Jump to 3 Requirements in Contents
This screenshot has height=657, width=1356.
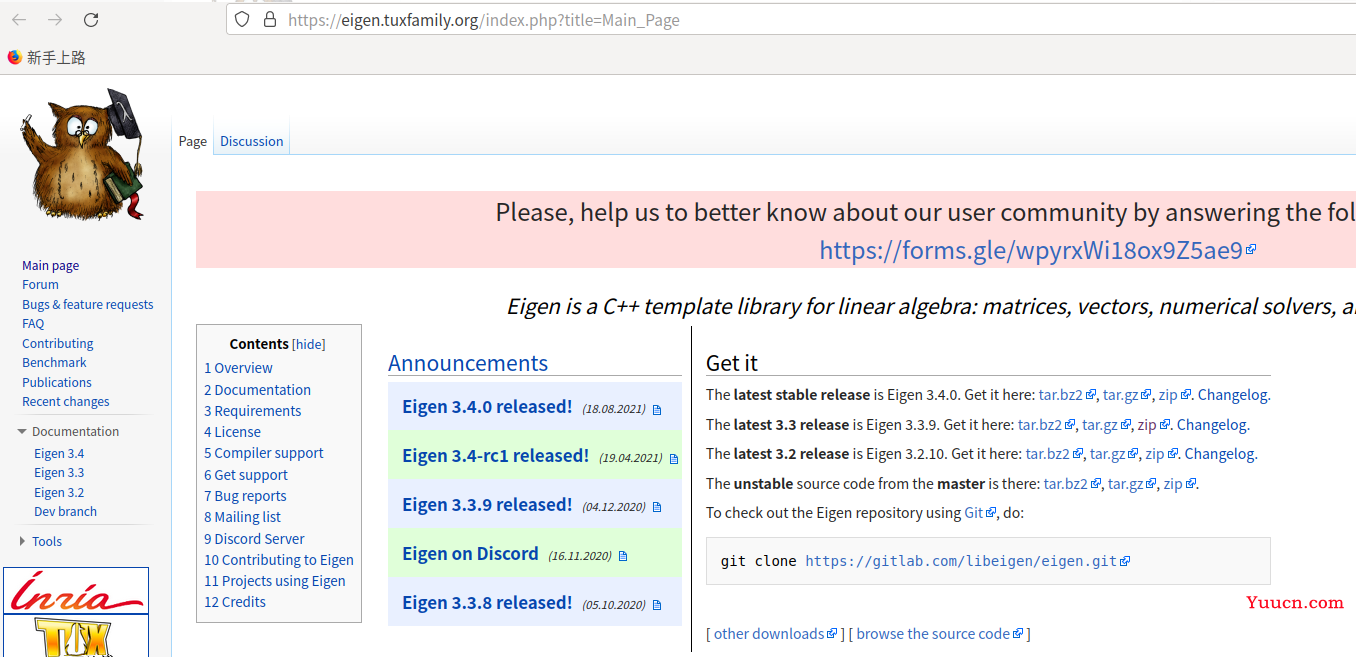[253, 411]
